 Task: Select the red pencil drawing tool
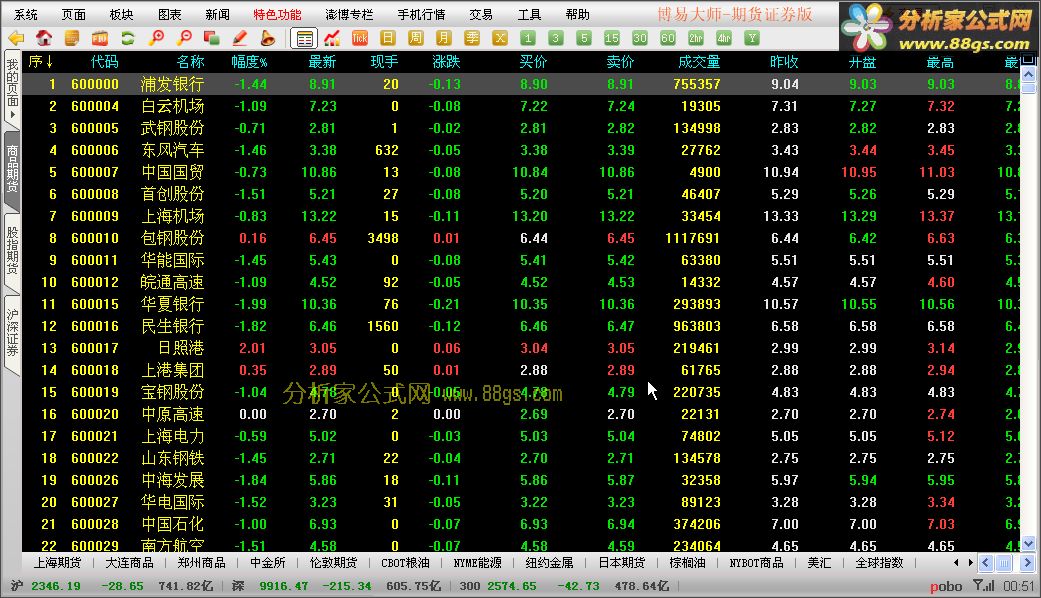pos(240,38)
